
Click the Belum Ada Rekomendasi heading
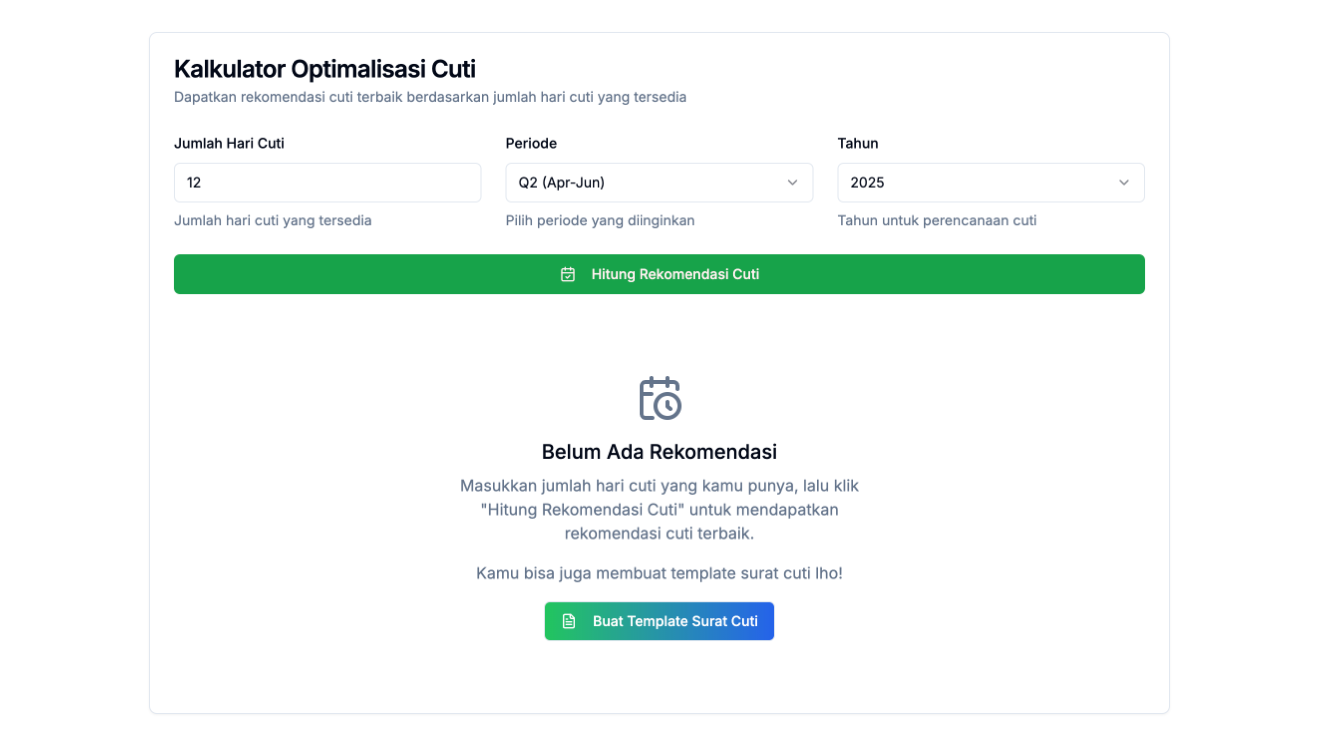point(659,452)
